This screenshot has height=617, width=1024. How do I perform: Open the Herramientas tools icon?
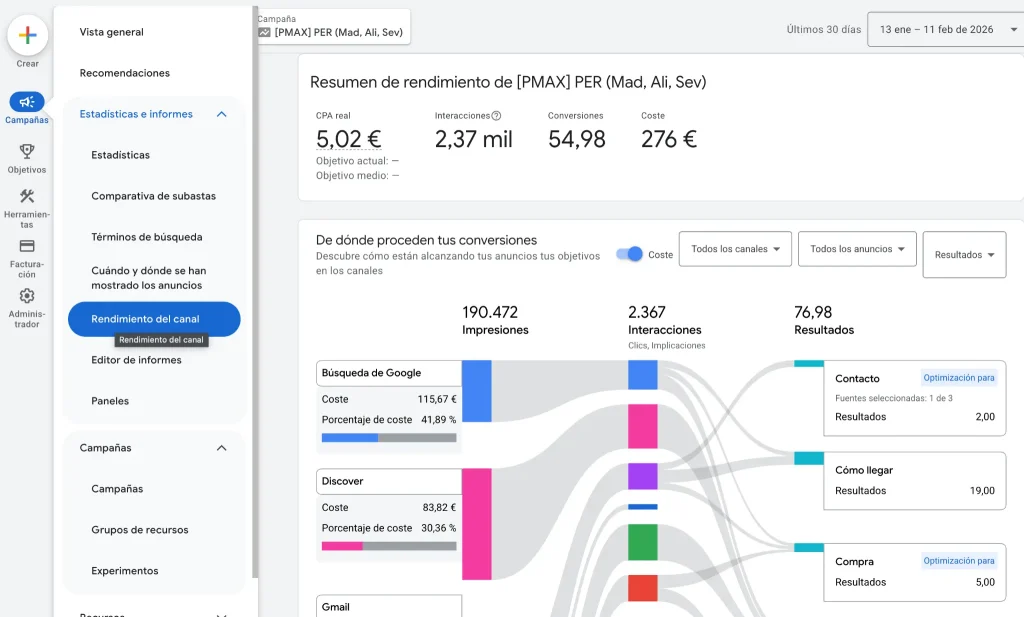[x=27, y=197]
